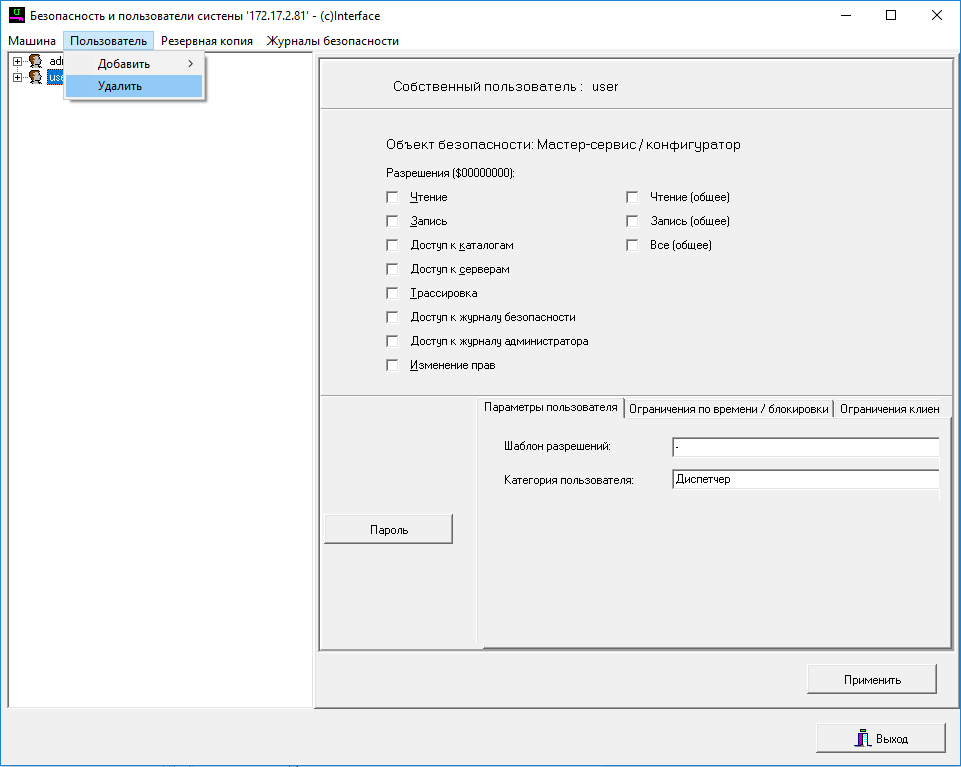Enable Все (общее) checkbox
This screenshot has height=767, width=961.
point(632,245)
